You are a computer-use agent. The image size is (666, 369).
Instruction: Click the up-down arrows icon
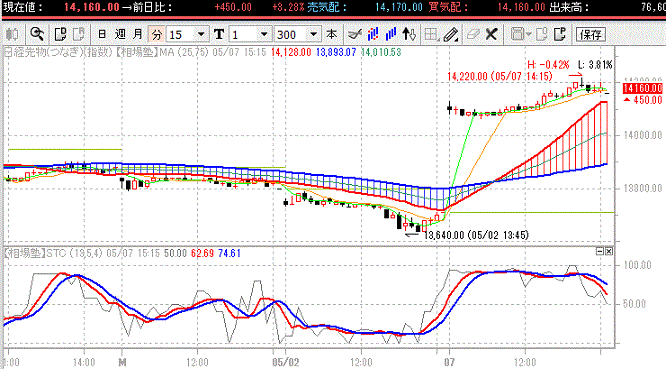click(409, 34)
